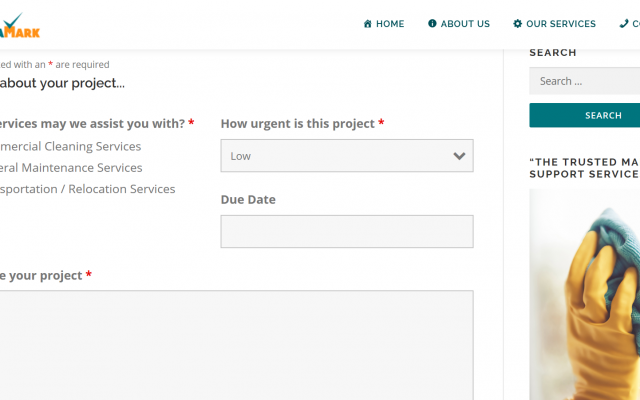This screenshot has width=640, height=400.
Task: Click the Search text input in sidebar
Action: tap(584, 81)
